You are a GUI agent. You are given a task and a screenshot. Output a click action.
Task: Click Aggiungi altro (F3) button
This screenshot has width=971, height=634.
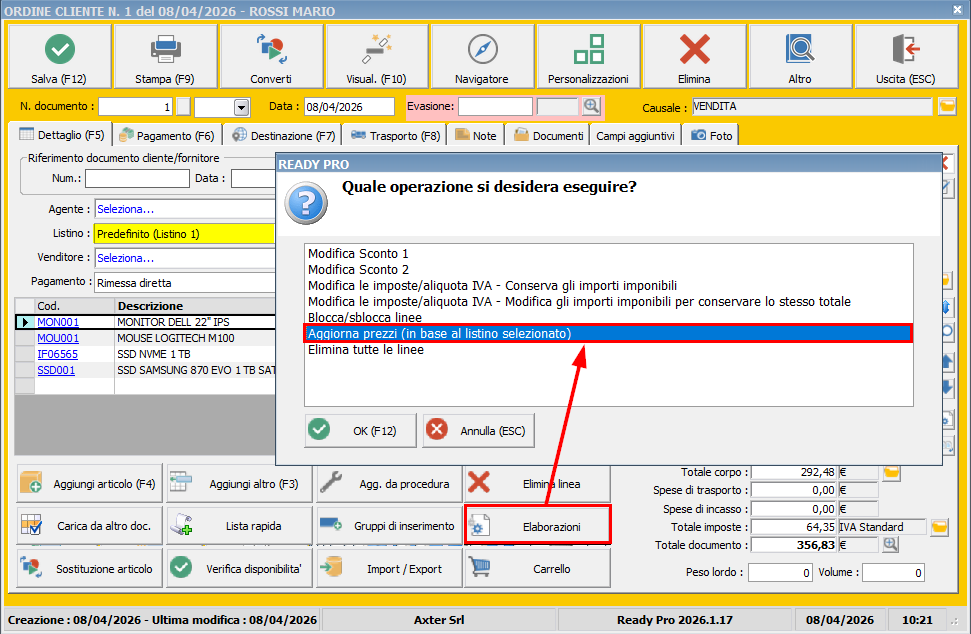[239, 483]
